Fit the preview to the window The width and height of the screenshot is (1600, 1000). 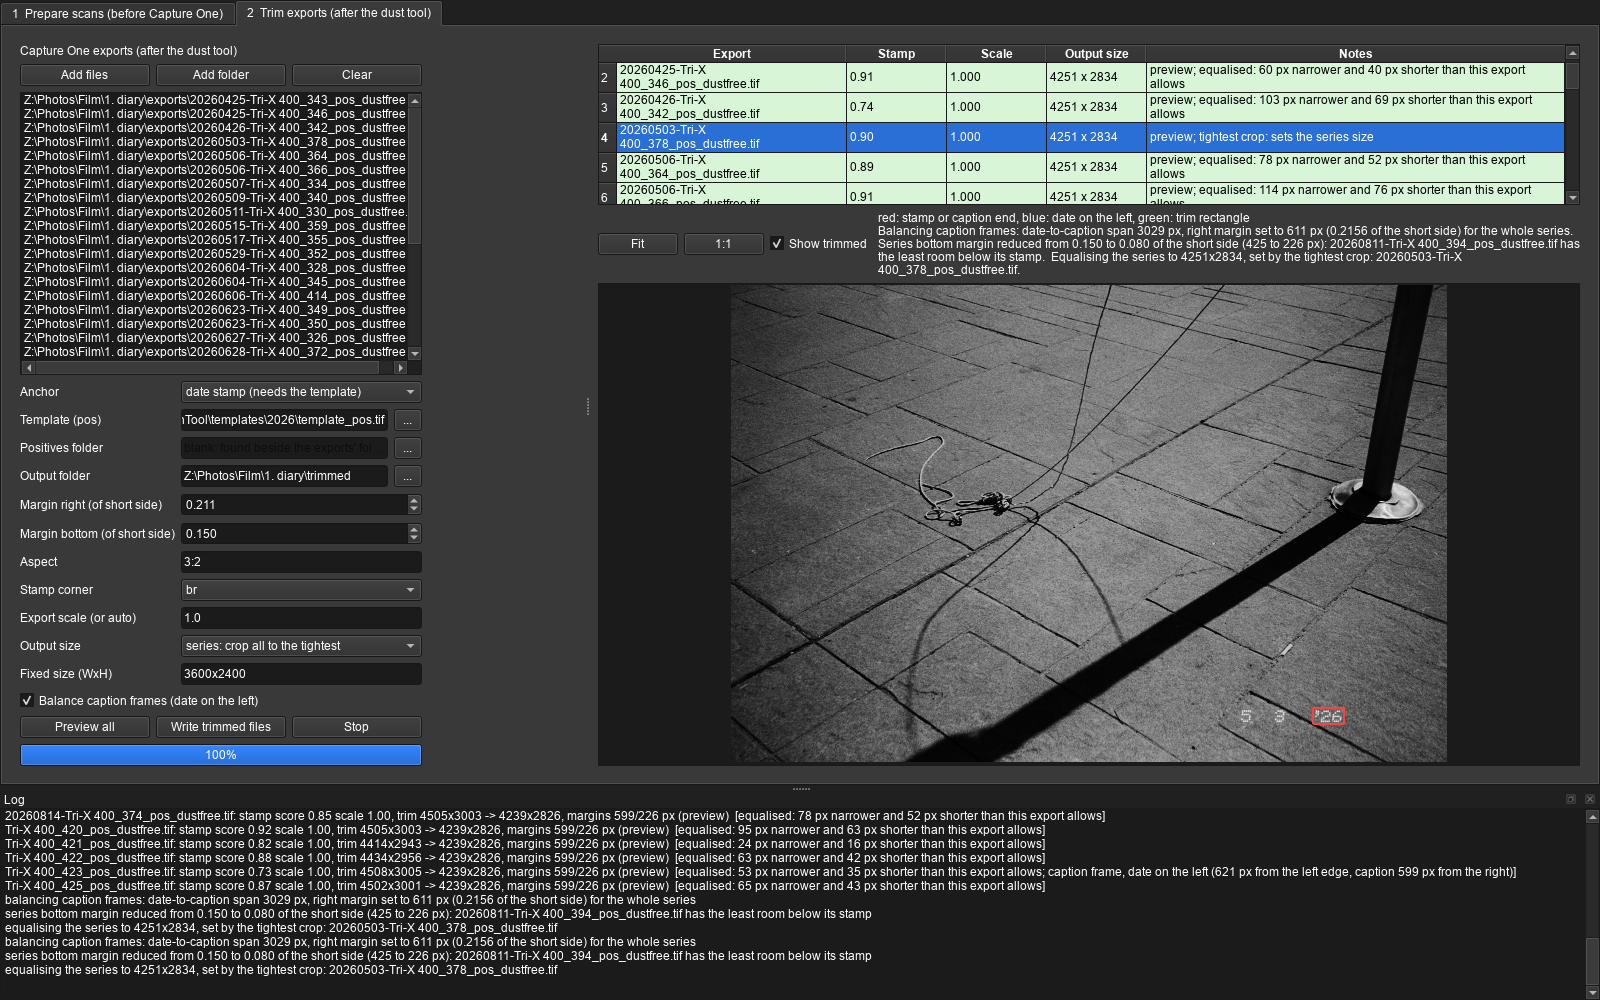coord(638,244)
